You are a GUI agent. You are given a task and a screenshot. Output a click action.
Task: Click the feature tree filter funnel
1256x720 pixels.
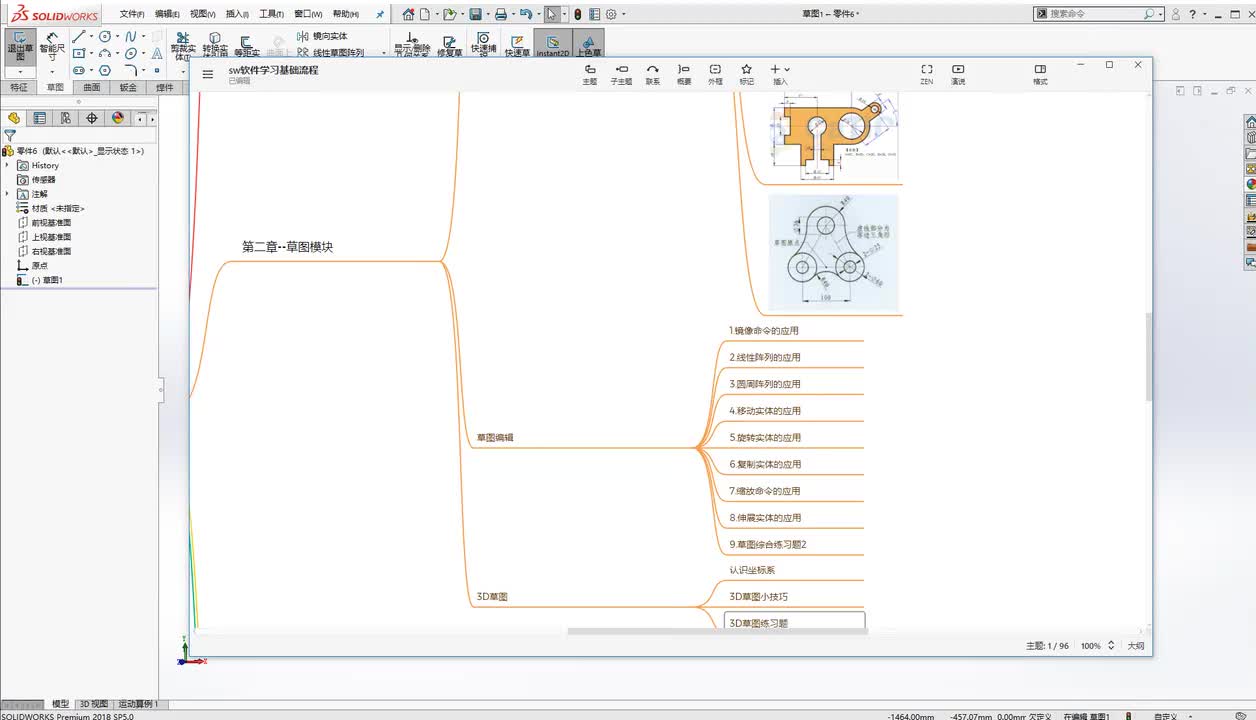(11, 135)
